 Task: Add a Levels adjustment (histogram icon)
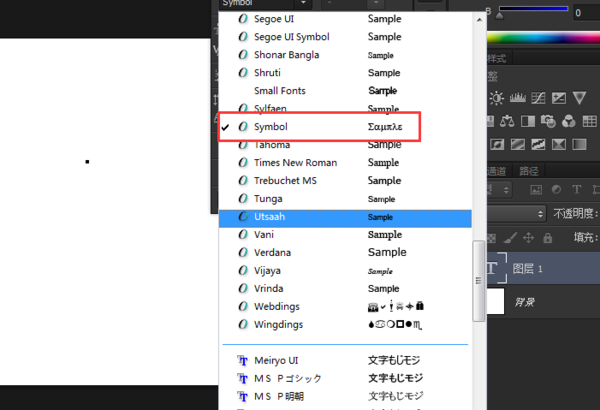pyautogui.click(x=517, y=98)
